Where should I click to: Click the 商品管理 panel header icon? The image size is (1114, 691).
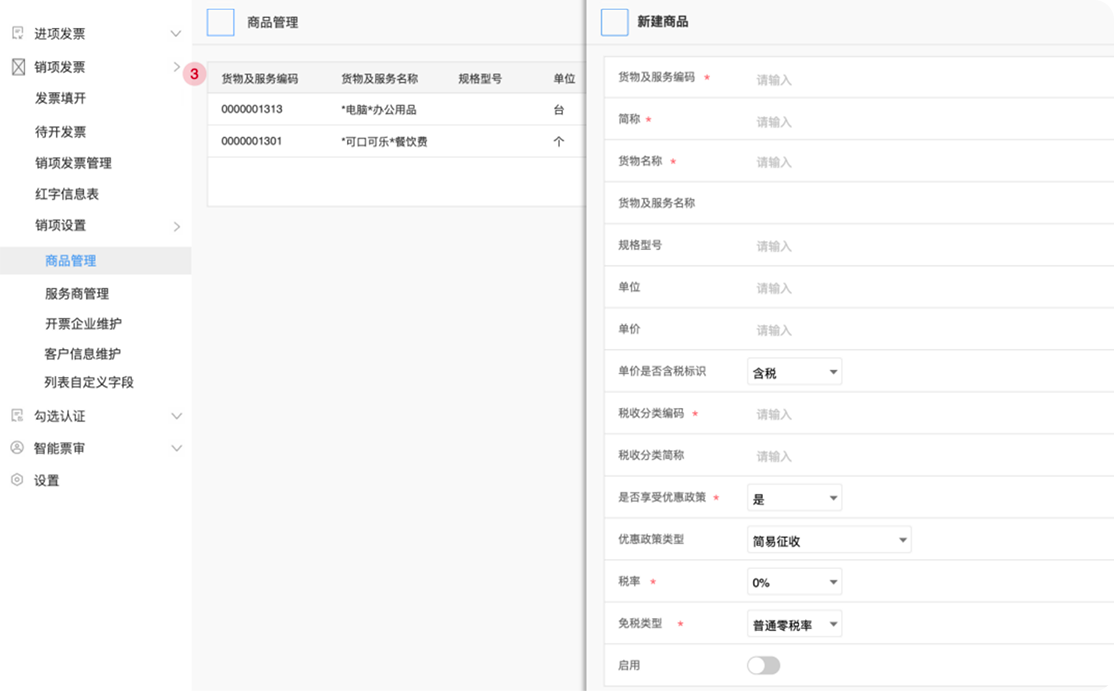coord(220,23)
